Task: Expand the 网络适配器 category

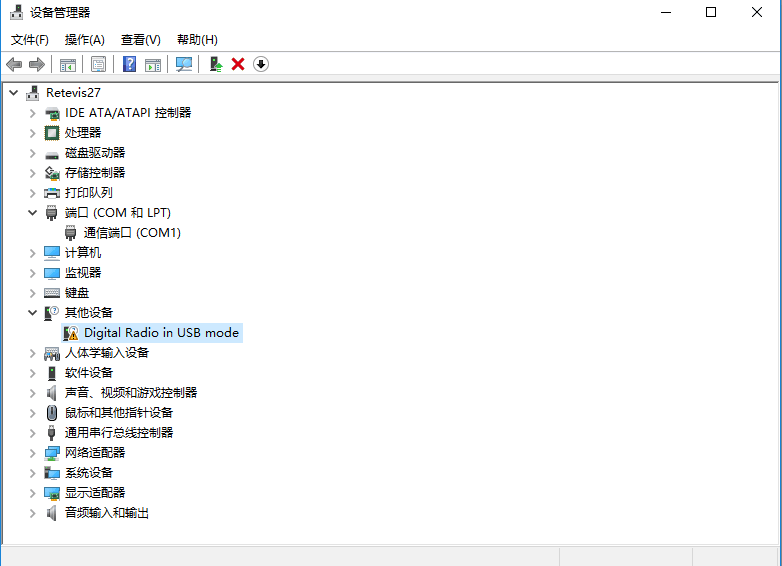Action: click(x=33, y=453)
